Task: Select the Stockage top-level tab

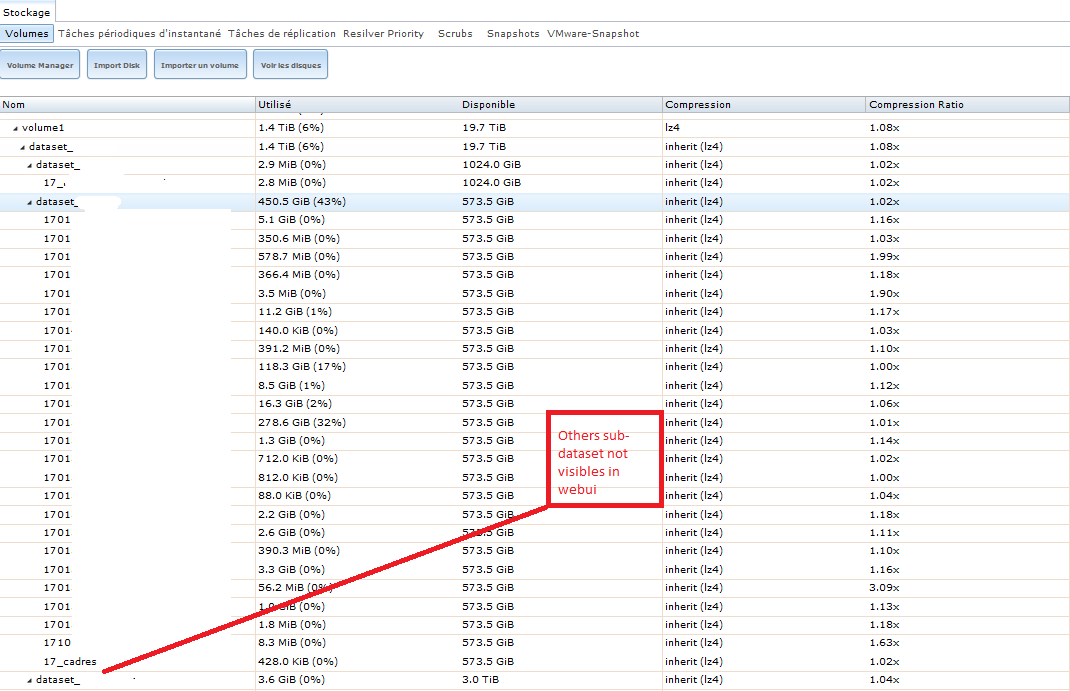Action: click(x=27, y=12)
